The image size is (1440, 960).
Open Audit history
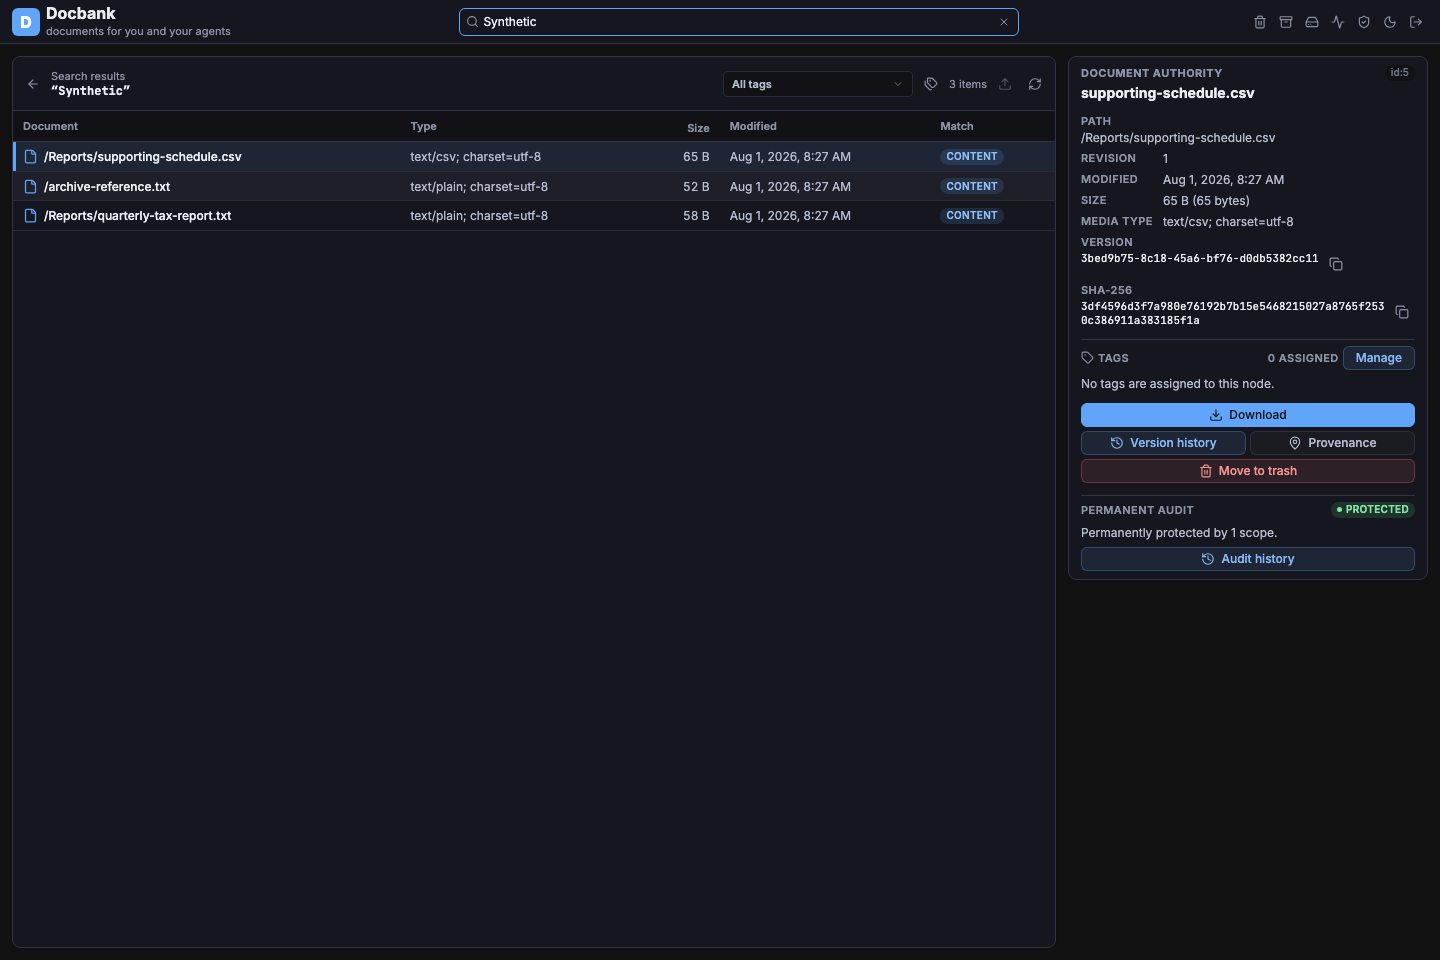(x=1247, y=559)
